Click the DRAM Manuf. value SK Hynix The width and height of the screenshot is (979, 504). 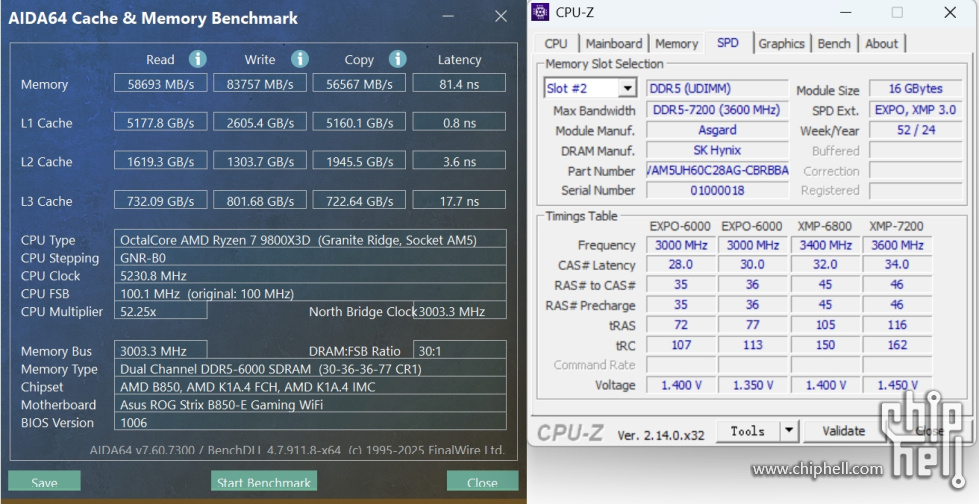coord(717,150)
